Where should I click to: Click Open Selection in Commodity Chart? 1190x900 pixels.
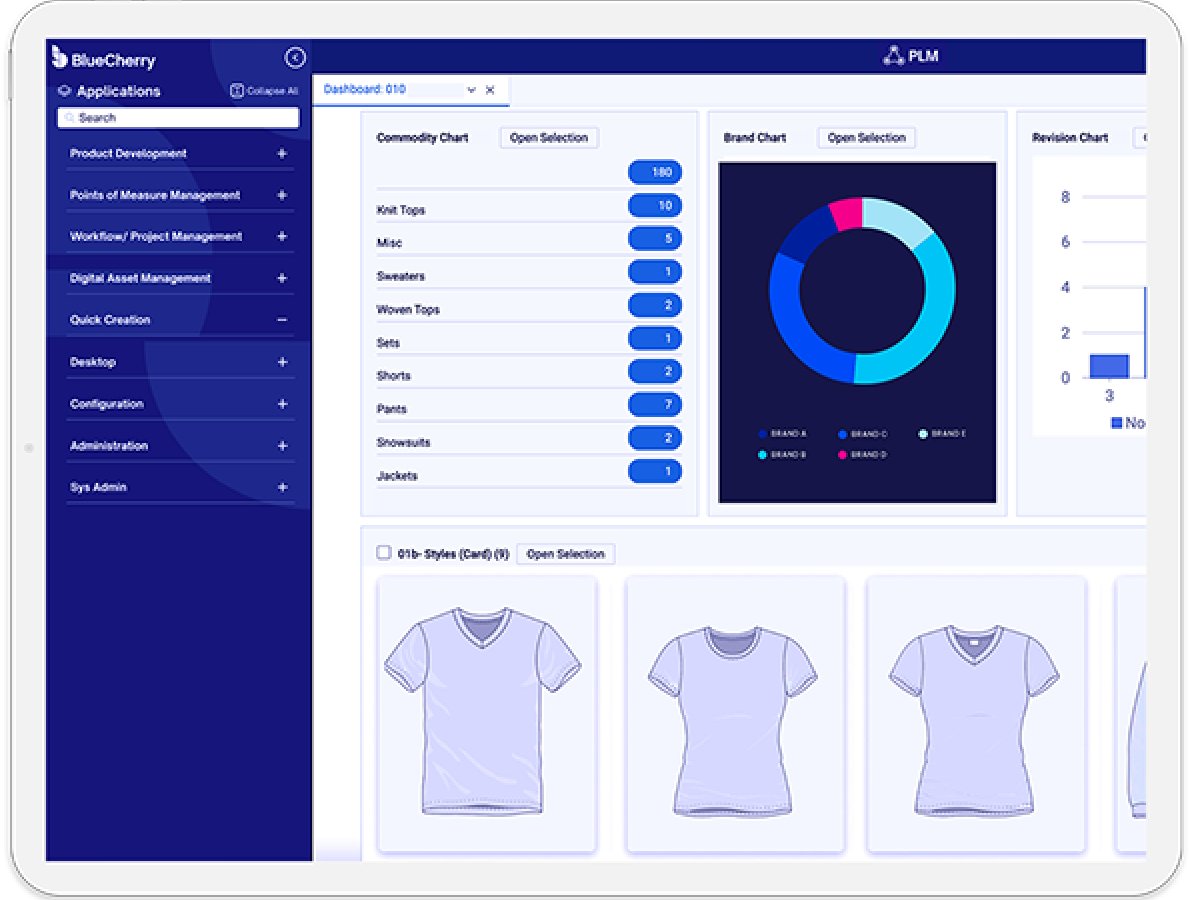pos(549,138)
